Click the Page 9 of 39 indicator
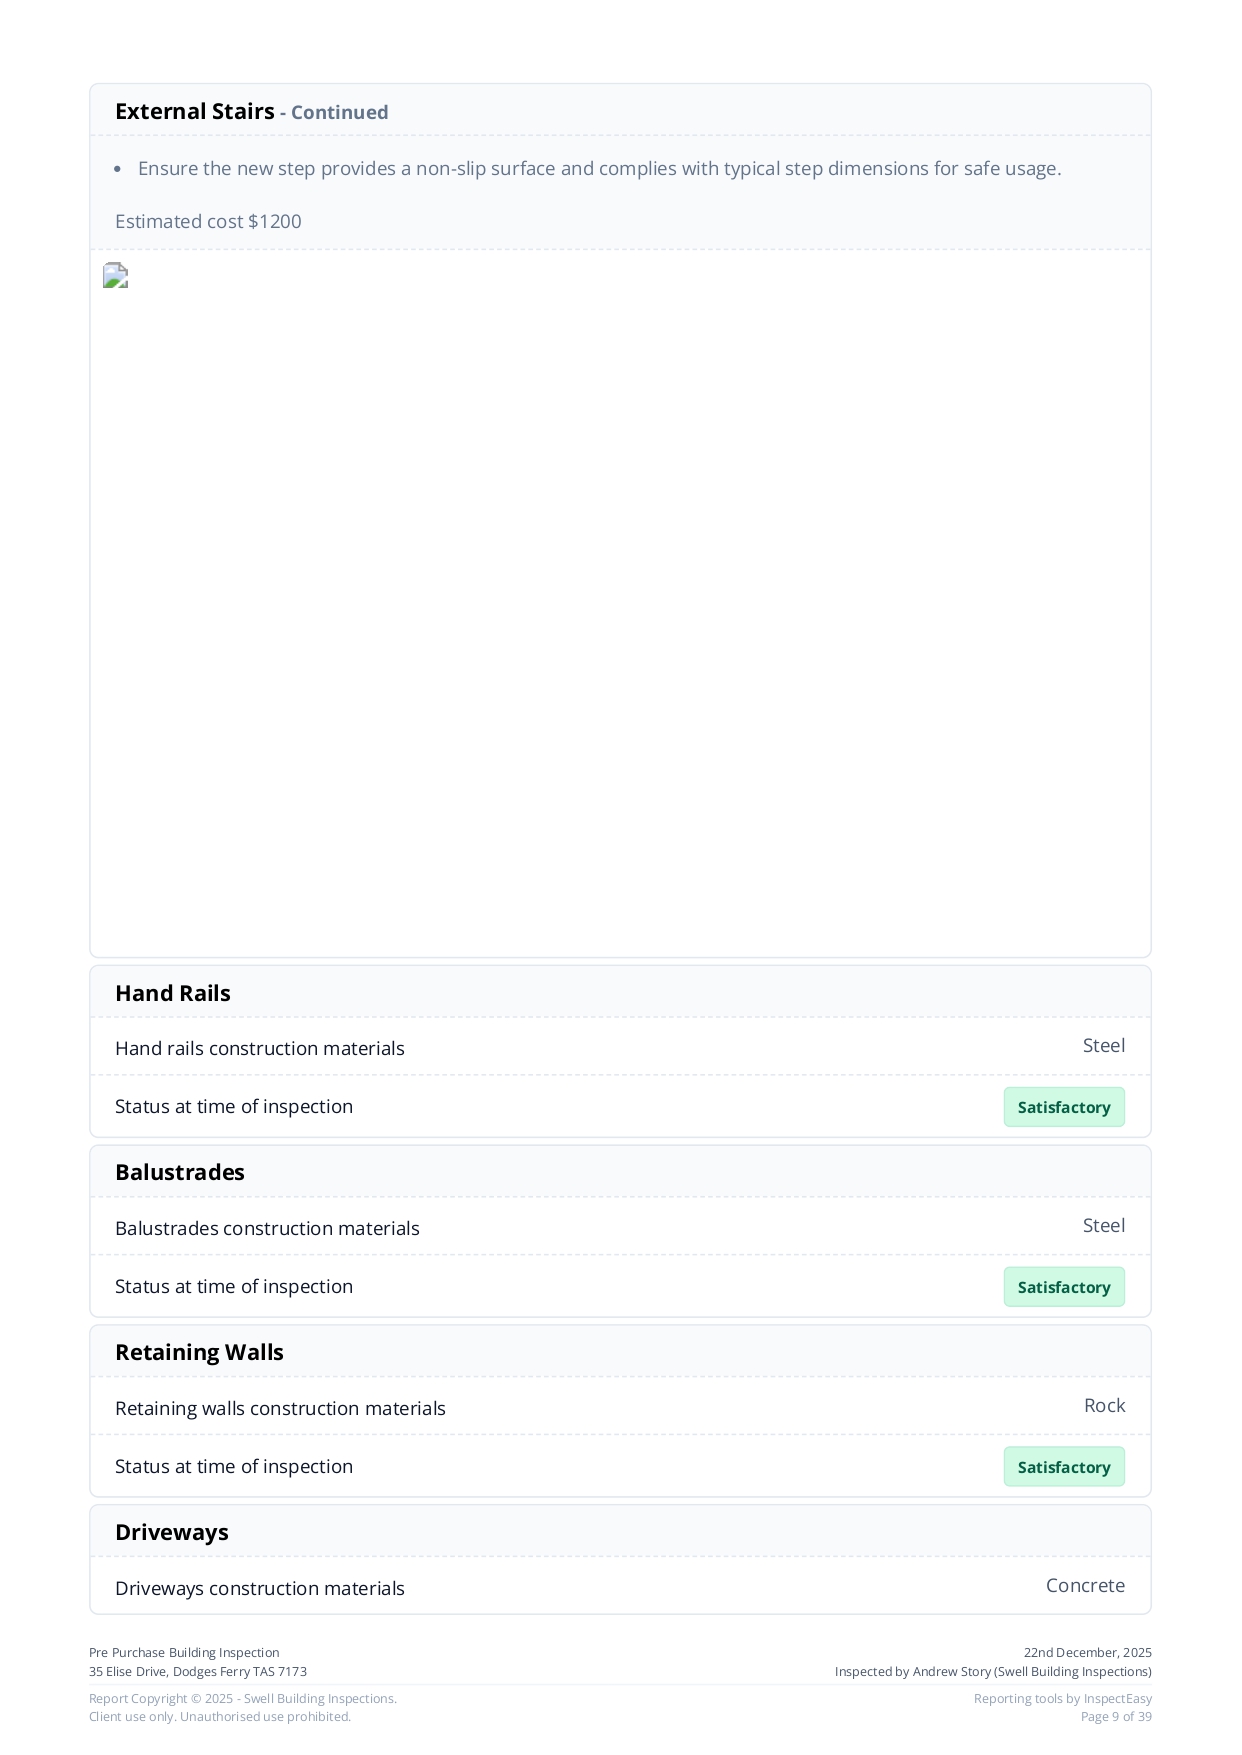The width and height of the screenshot is (1242, 1755). 1115,1717
